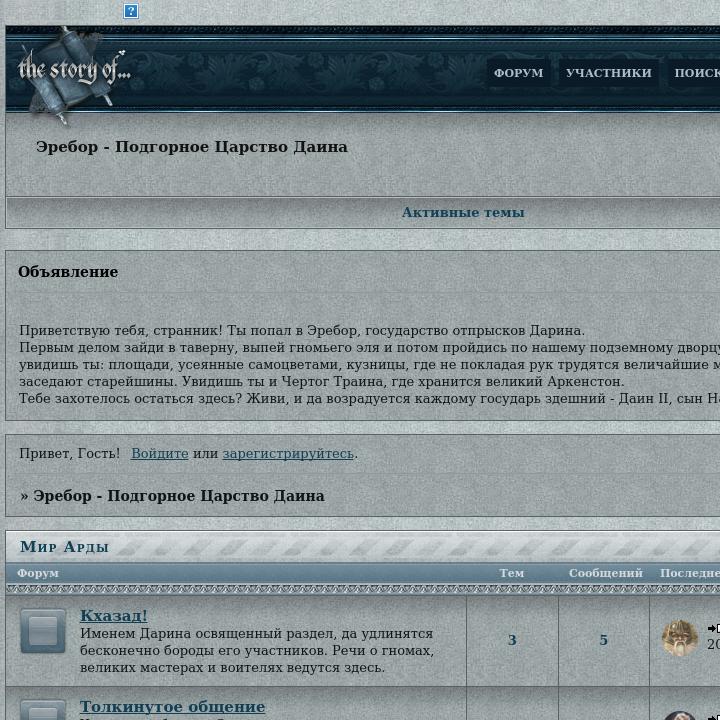This screenshot has height=720, width=720.
Task: Click the Тем column header
Action: (512, 573)
